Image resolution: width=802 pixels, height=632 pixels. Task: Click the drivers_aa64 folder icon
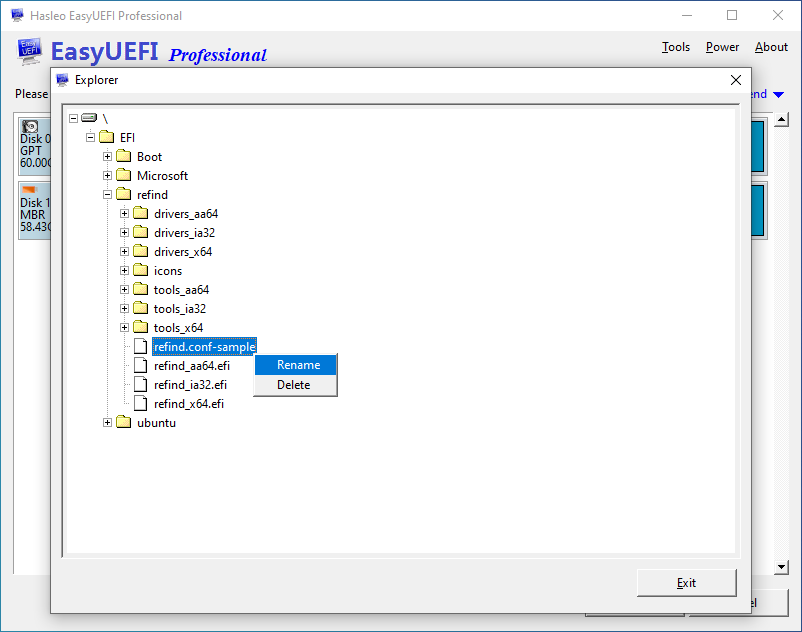pos(141,213)
